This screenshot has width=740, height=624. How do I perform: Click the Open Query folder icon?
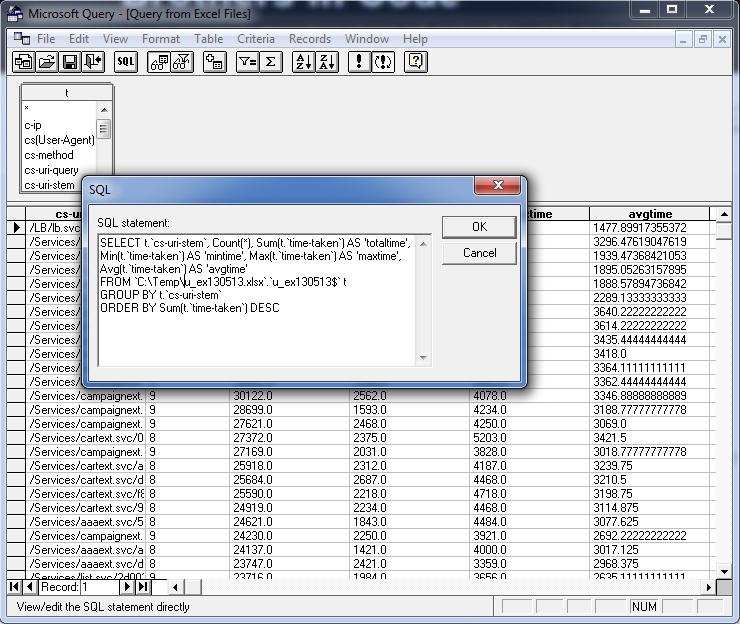(46, 62)
